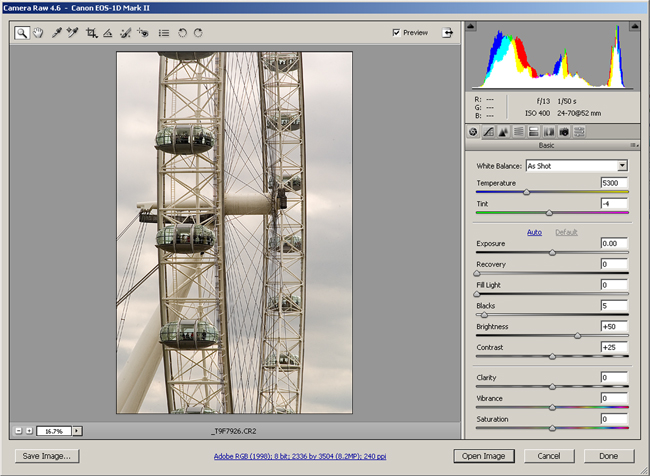
Task: Click the Ferris wheel image preview
Action: click(x=235, y=233)
